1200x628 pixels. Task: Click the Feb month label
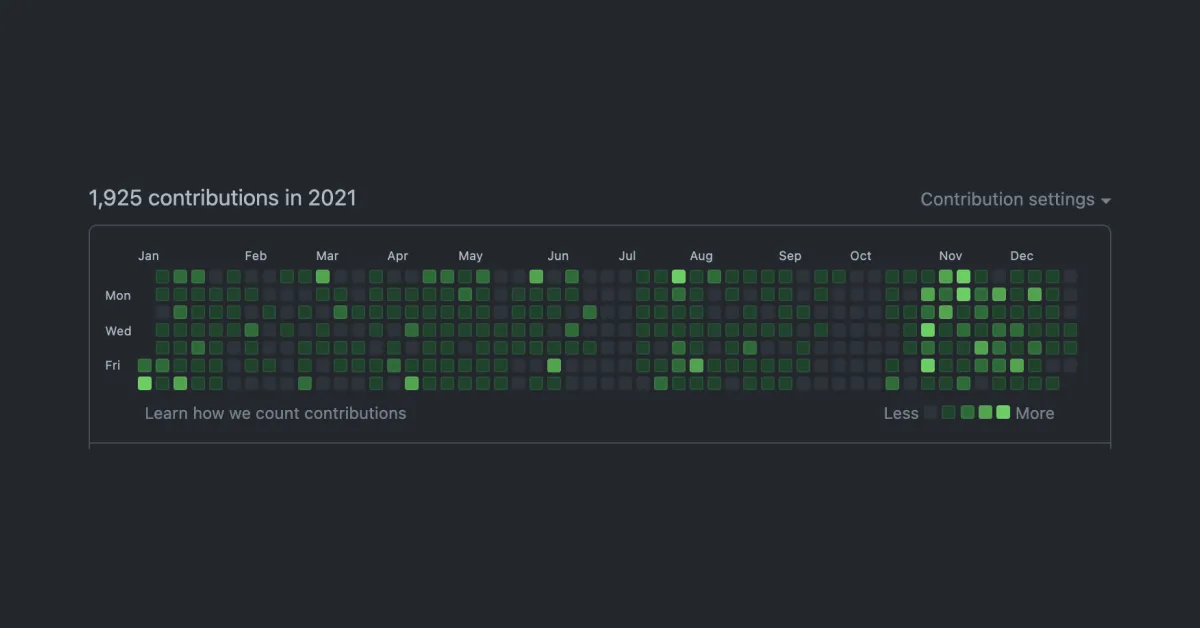(256, 256)
